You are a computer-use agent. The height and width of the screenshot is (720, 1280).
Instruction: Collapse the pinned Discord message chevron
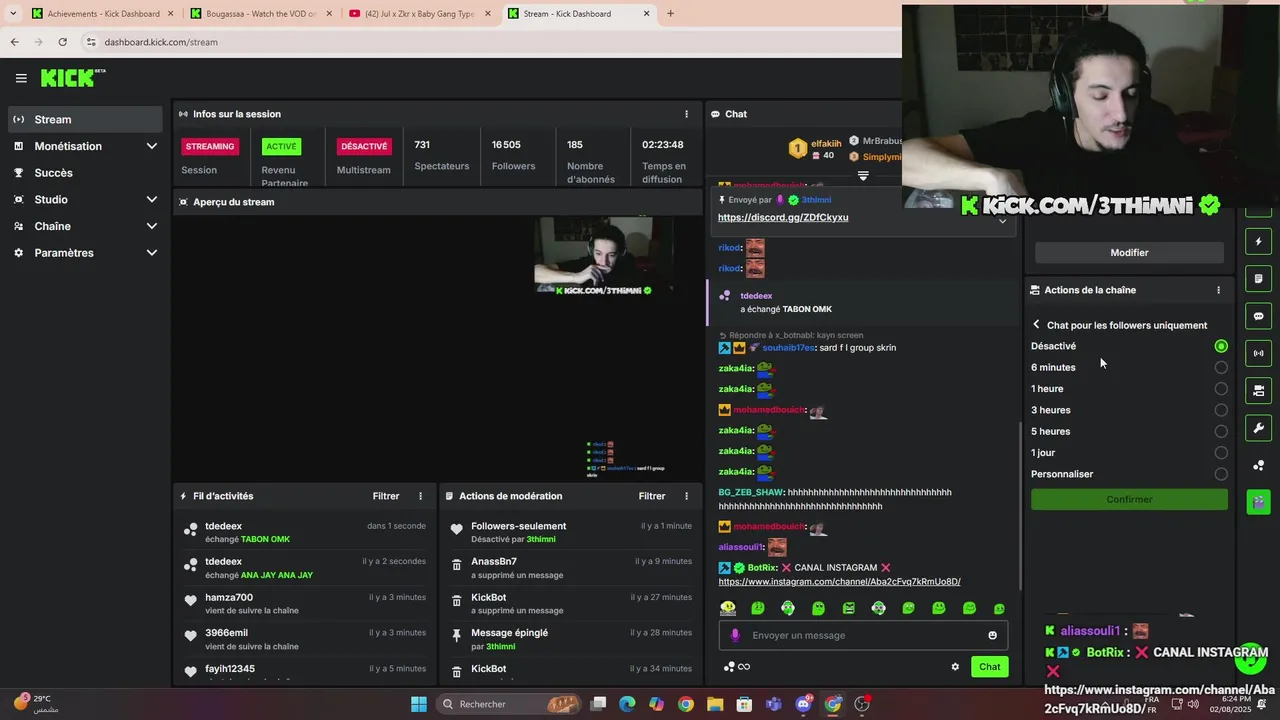1002,220
